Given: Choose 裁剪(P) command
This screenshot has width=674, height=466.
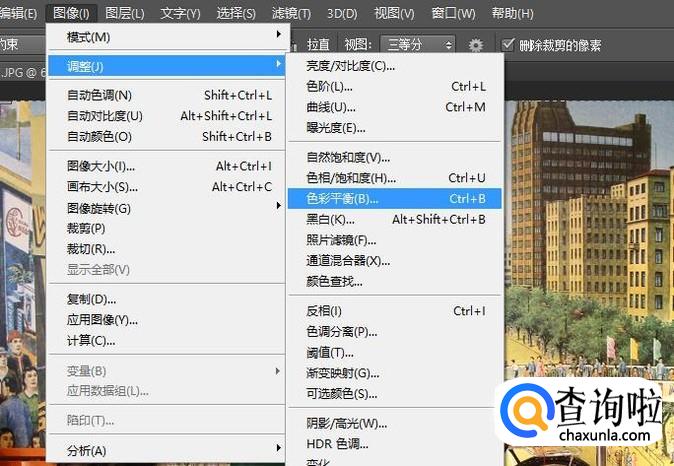Looking at the screenshot, I should point(166,228).
